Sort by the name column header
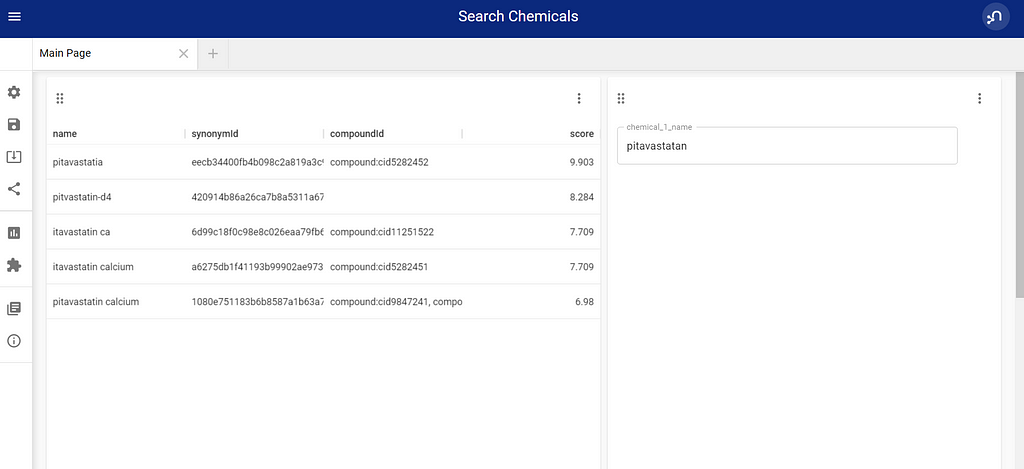1024x469 pixels. click(x=65, y=134)
